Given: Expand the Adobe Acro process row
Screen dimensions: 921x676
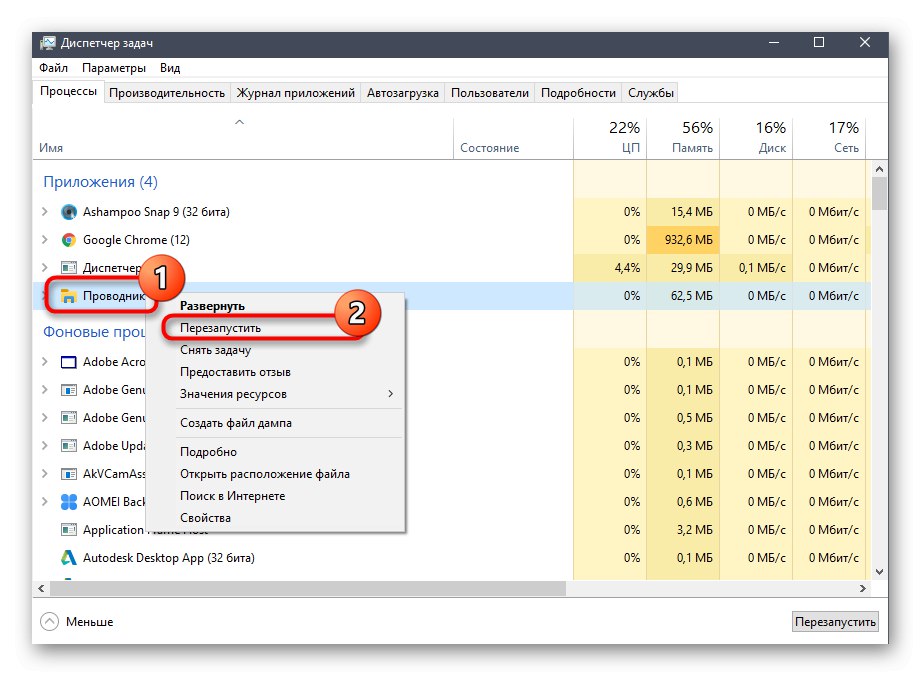Looking at the screenshot, I should [x=45, y=362].
